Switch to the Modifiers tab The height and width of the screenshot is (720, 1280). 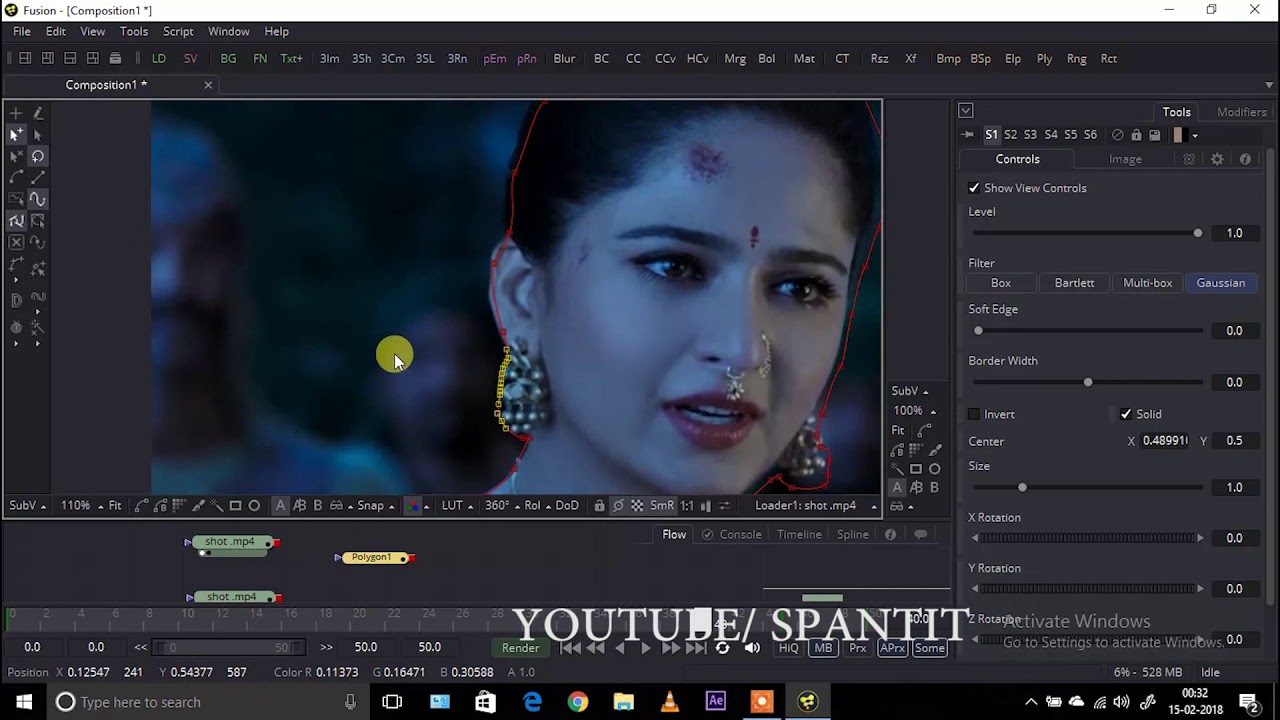1242,112
